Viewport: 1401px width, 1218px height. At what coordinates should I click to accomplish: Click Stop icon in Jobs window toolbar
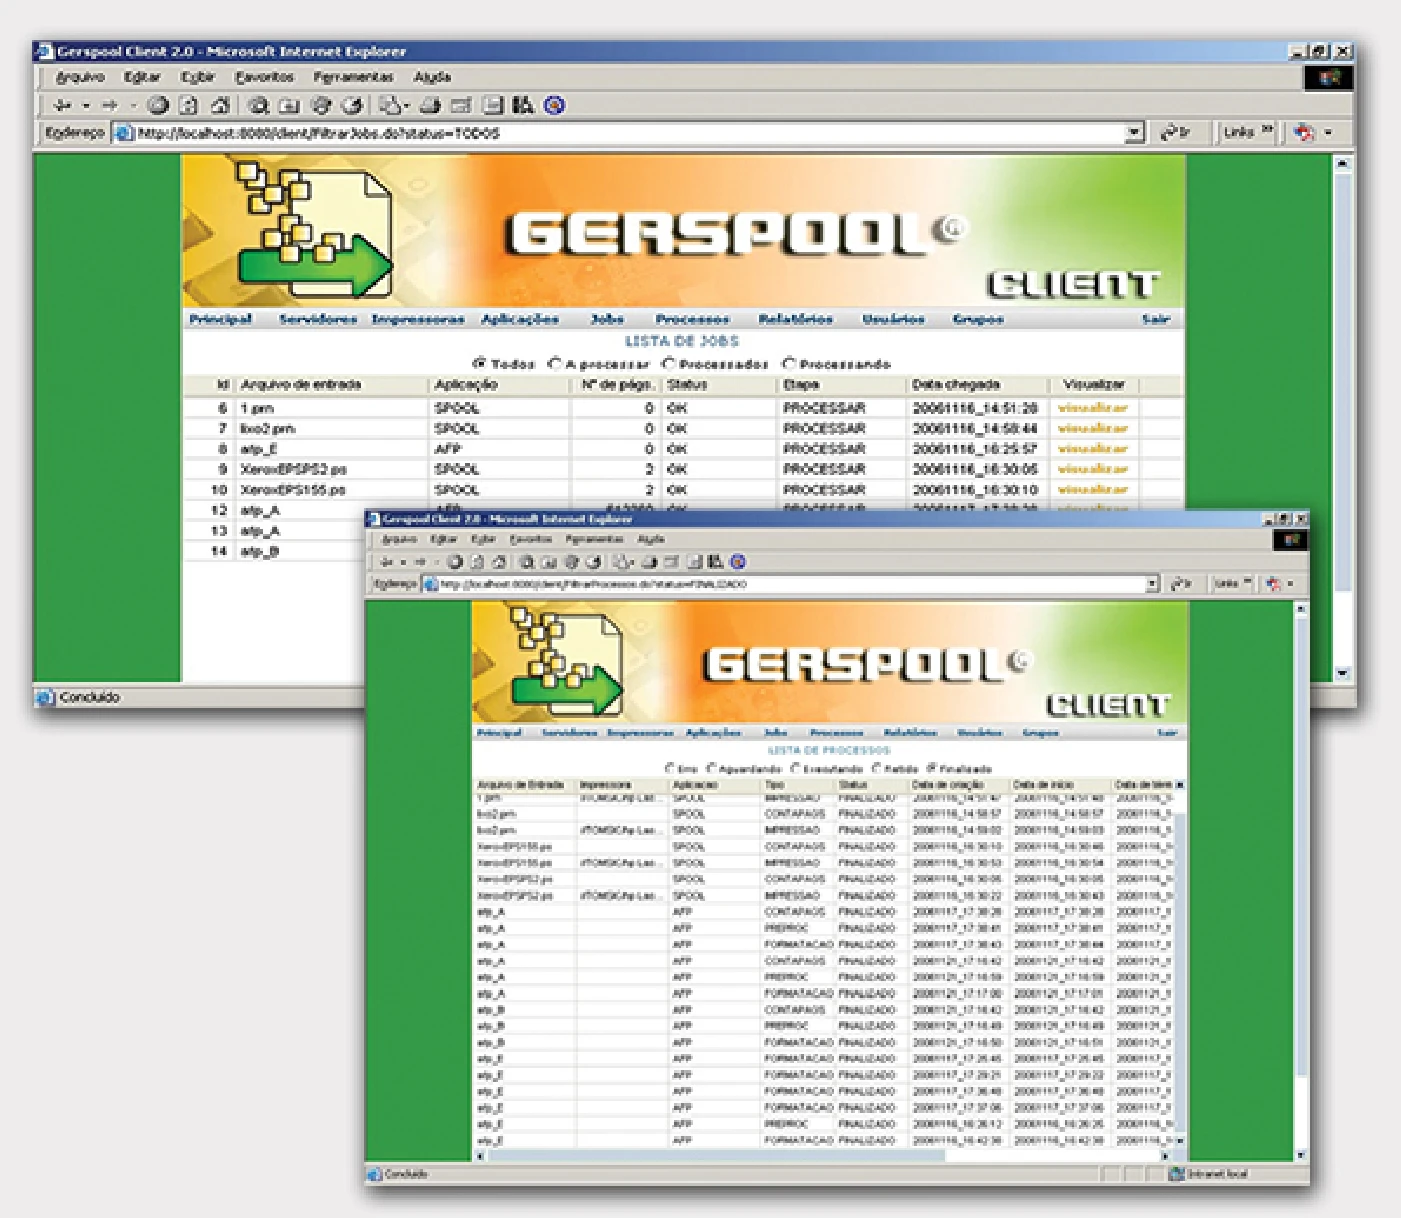(157, 105)
